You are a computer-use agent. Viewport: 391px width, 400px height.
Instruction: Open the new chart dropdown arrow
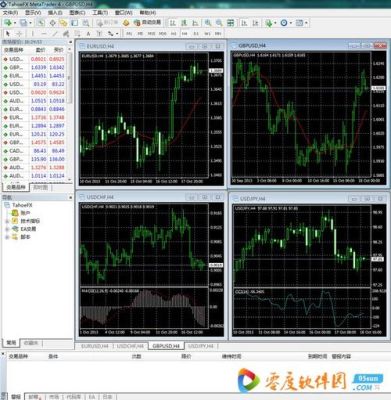15,23
